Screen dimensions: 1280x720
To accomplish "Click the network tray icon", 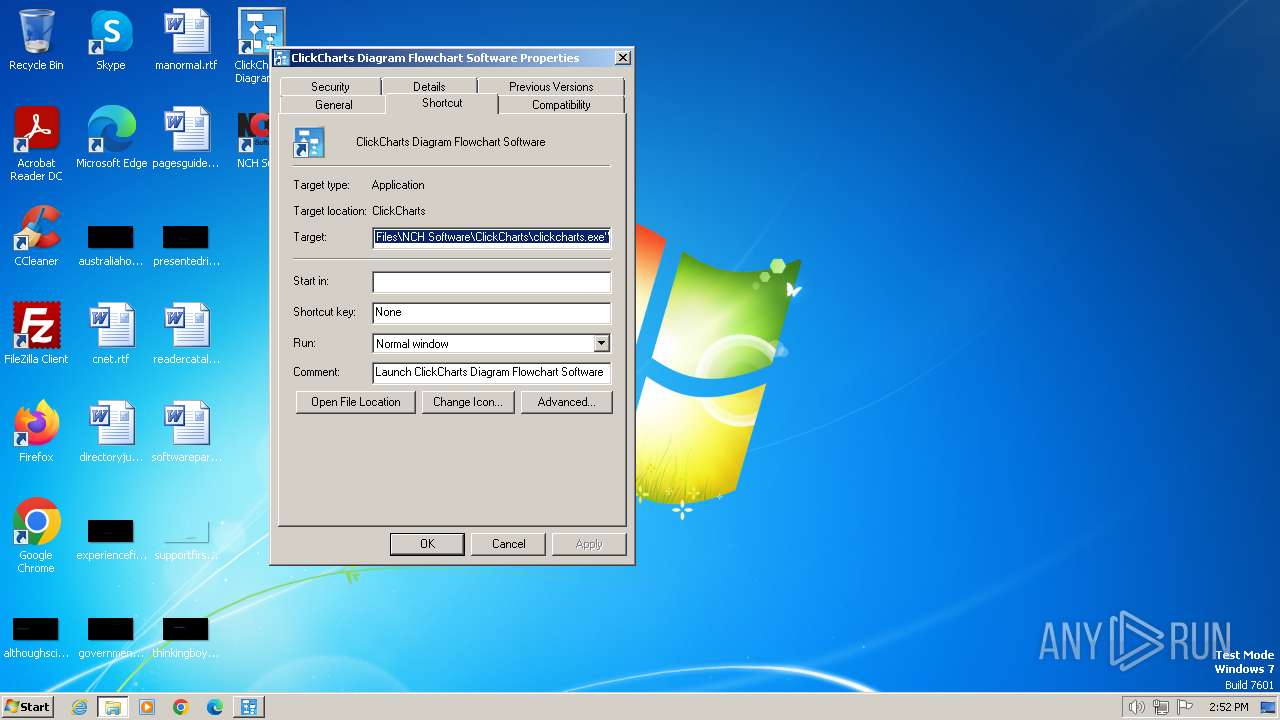I will click(x=1161, y=707).
